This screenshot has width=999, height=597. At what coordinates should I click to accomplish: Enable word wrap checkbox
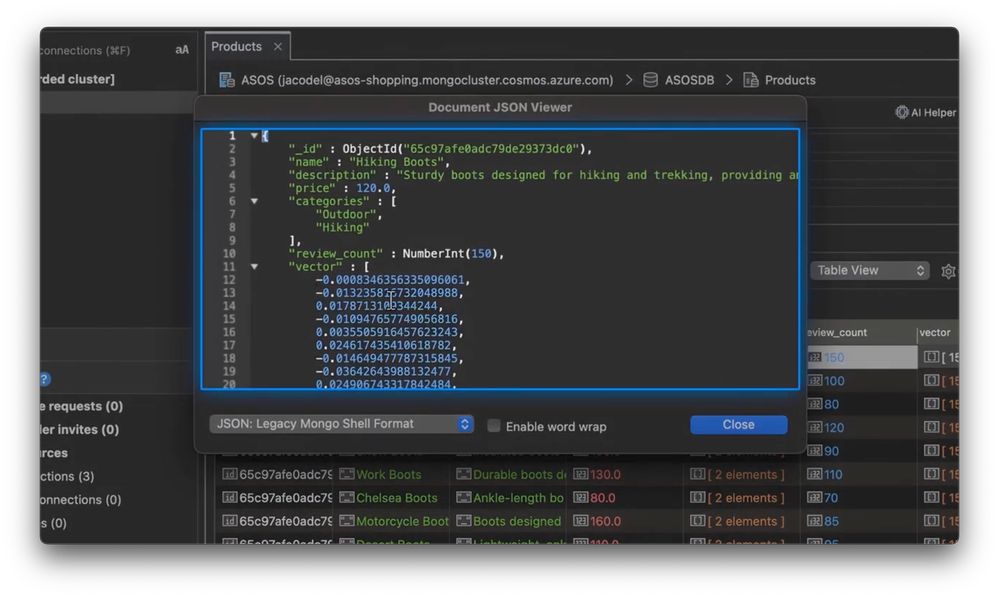tap(493, 426)
